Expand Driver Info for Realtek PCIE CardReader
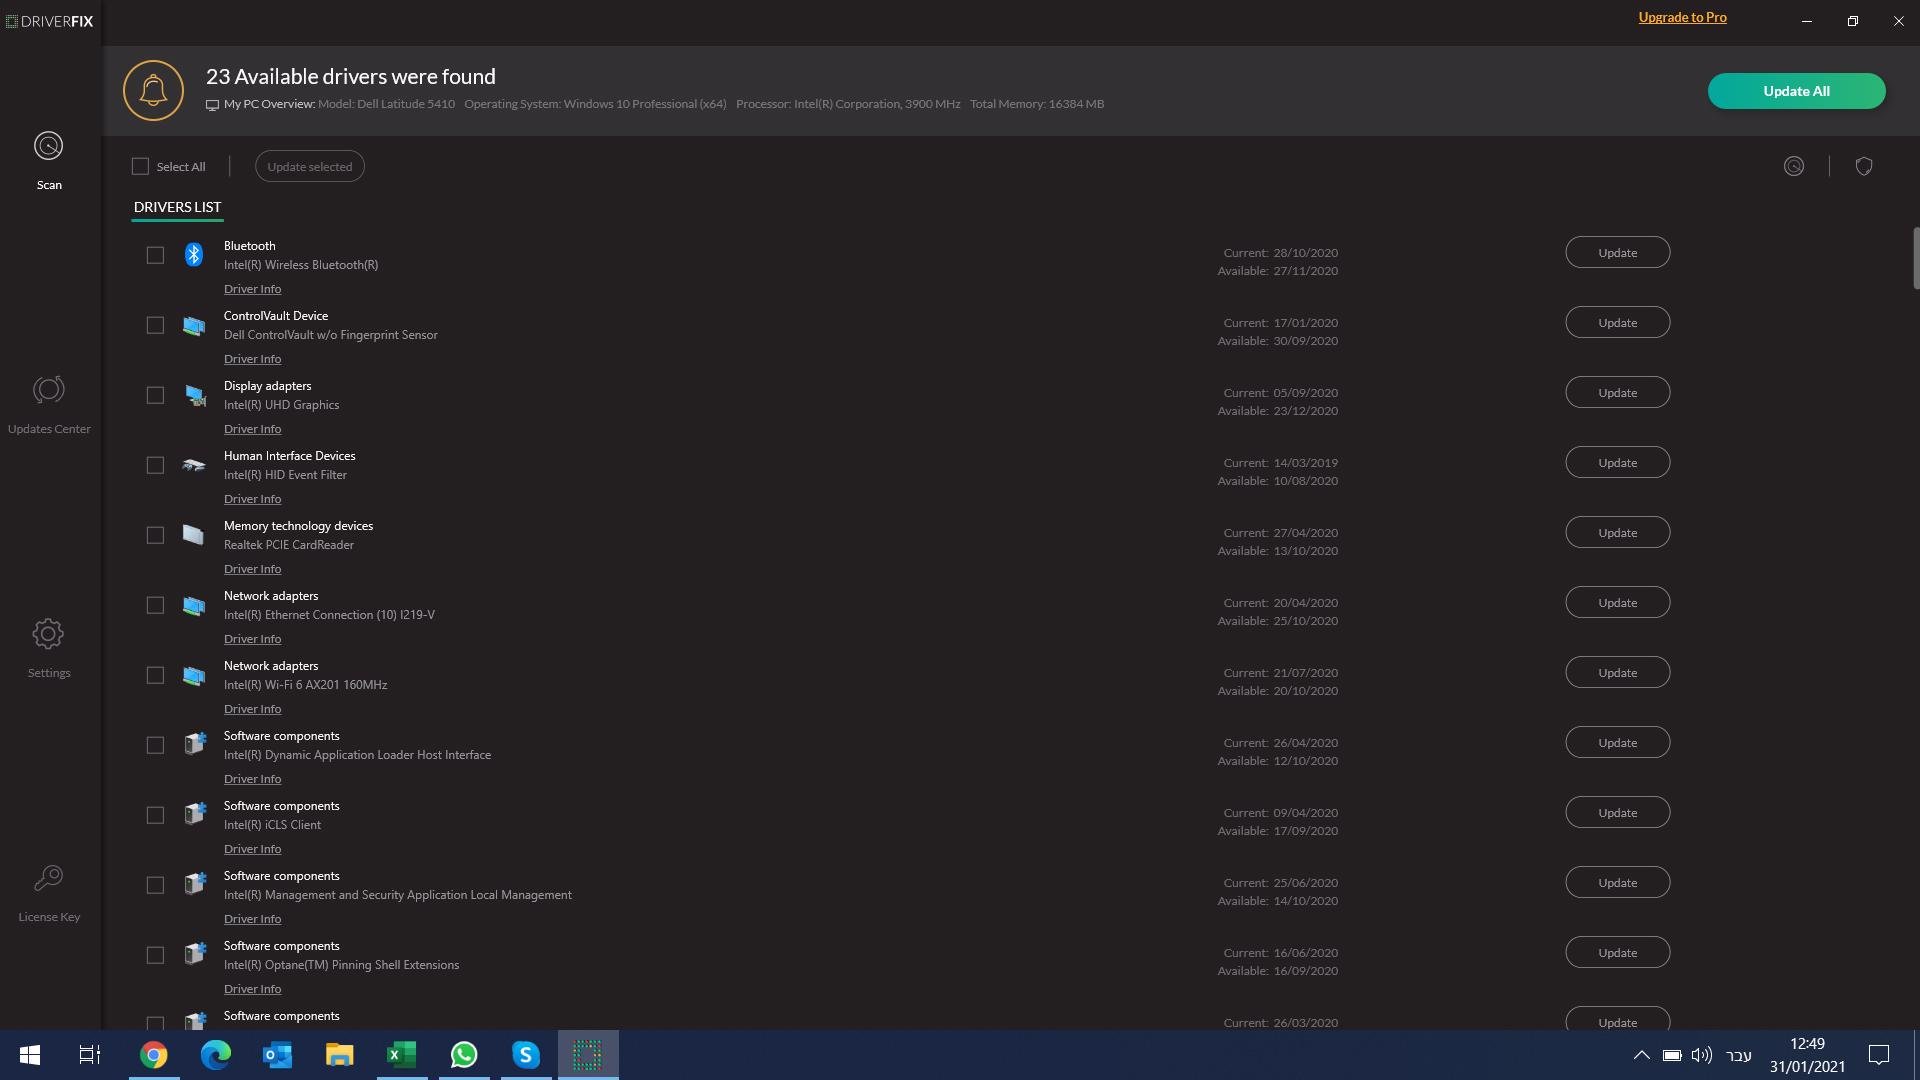1920x1080 pixels. point(252,568)
